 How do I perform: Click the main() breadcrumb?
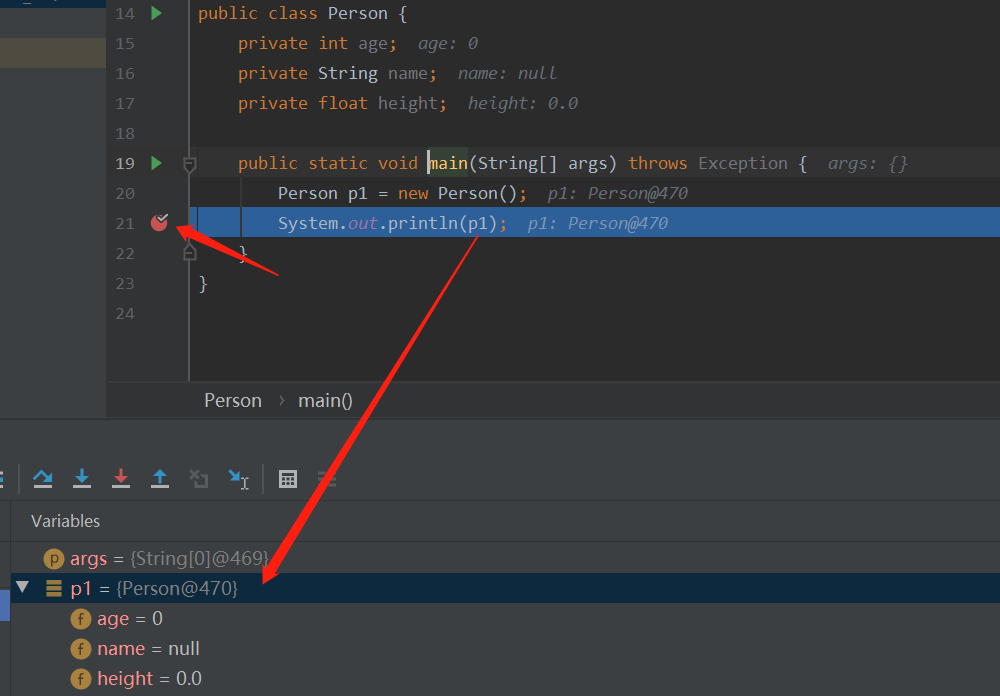[325, 400]
